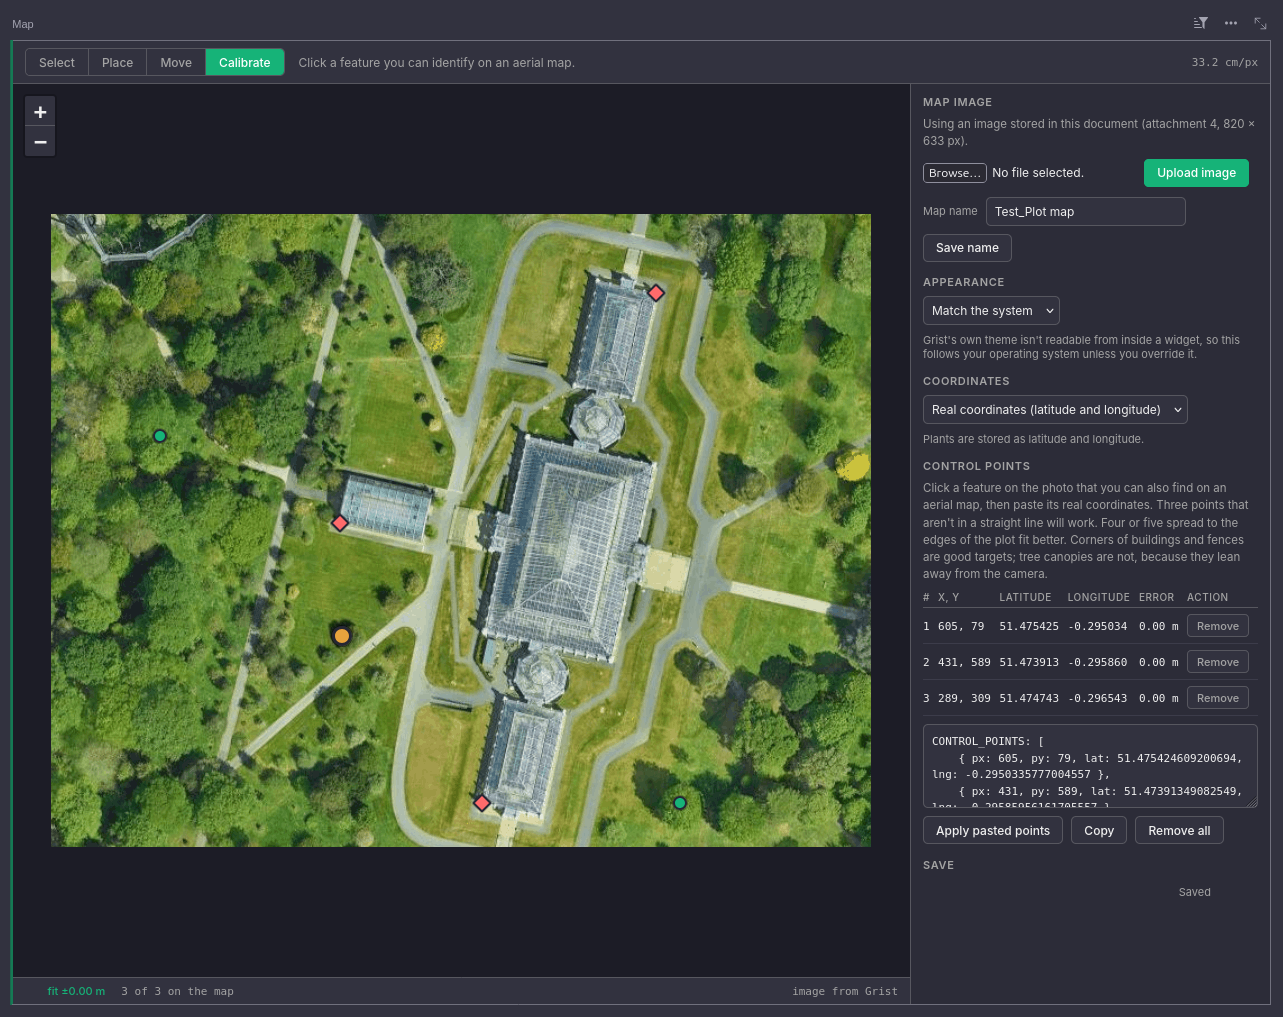Select the green plant marker near bottom right
The width and height of the screenshot is (1283, 1017).
pyautogui.click(x=680, y=803)
